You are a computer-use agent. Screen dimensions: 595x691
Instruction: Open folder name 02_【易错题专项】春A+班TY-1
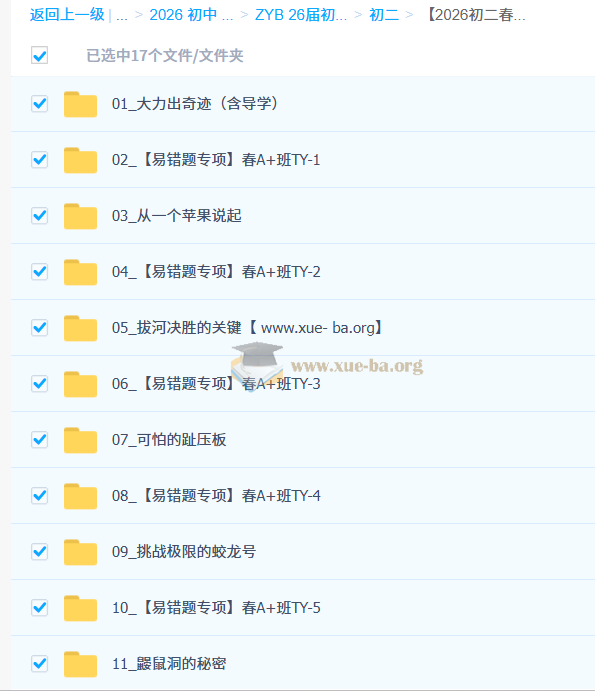216,160
